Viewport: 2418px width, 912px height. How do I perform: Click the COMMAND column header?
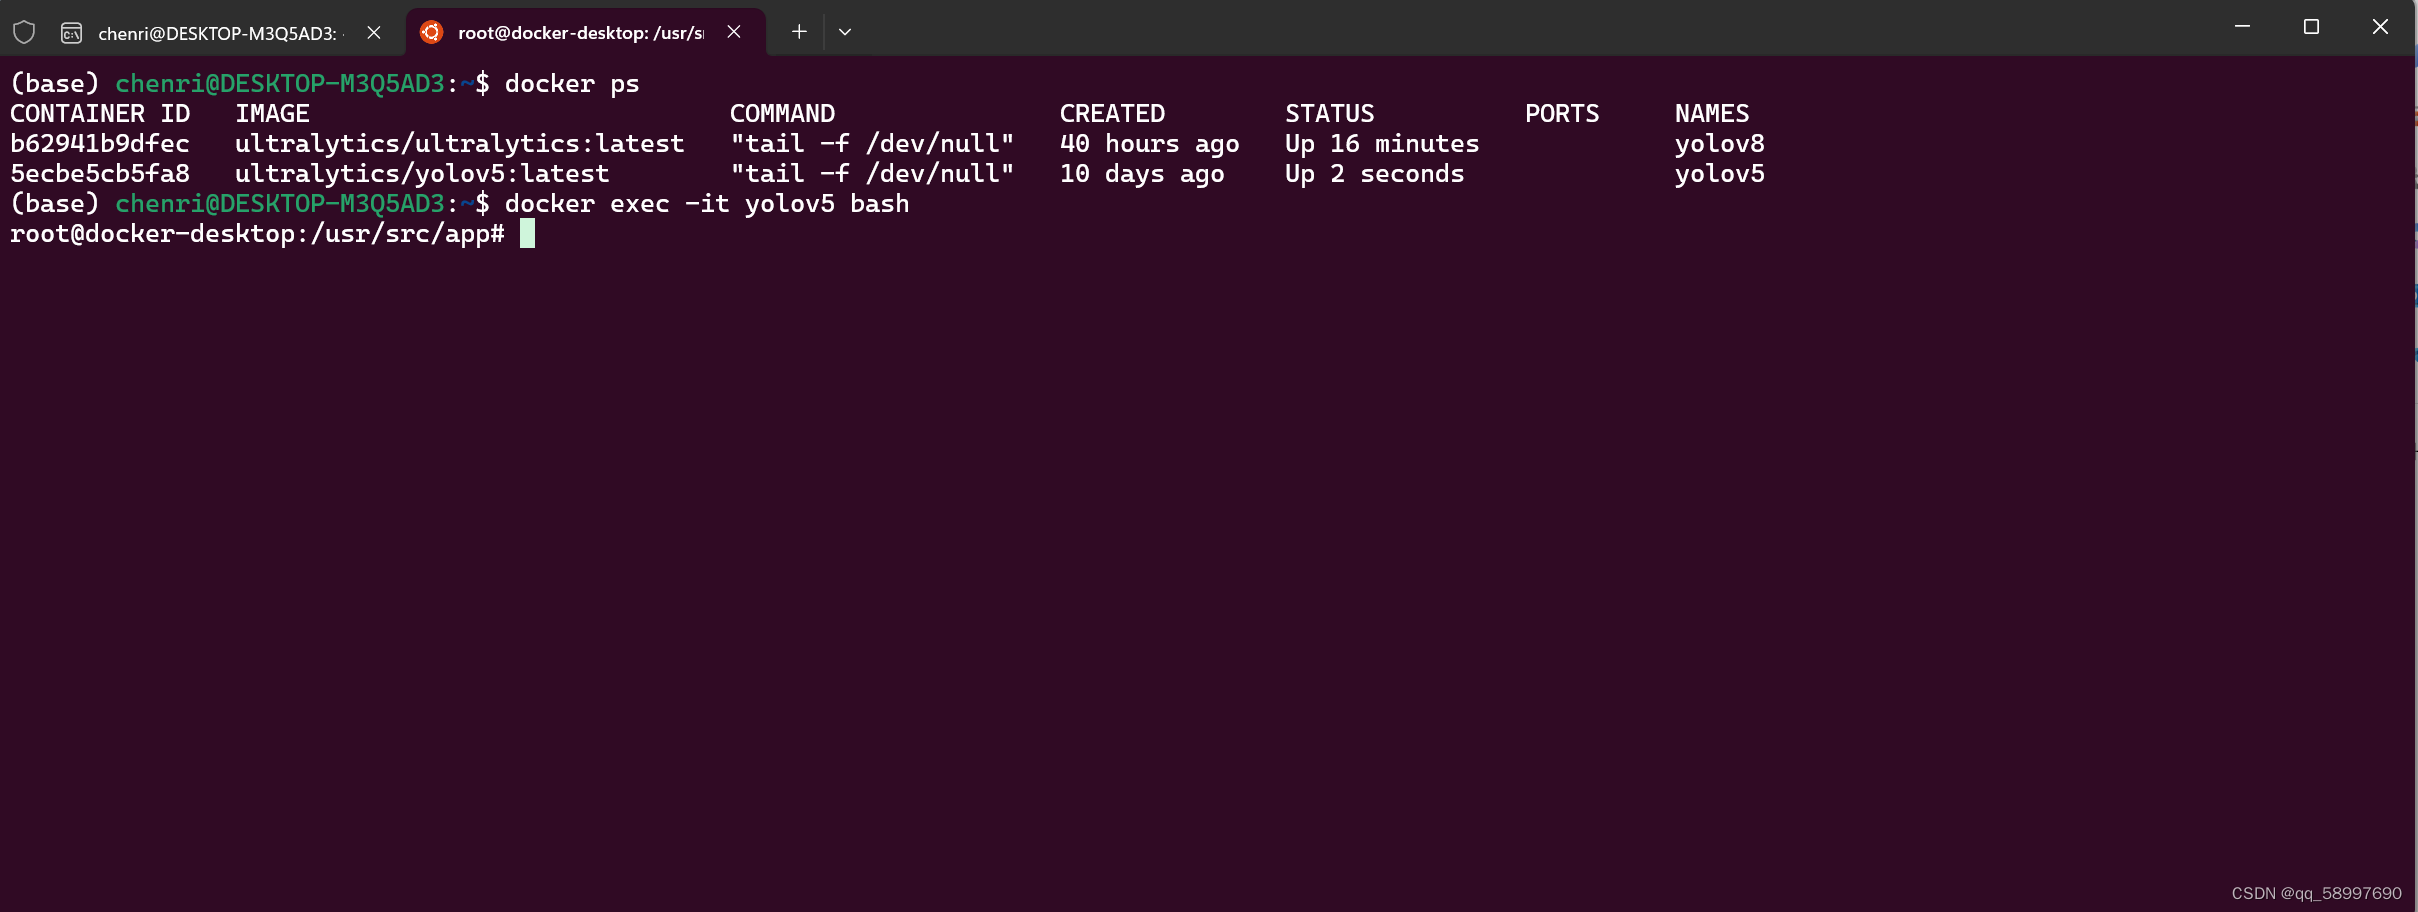coord(782,114)
